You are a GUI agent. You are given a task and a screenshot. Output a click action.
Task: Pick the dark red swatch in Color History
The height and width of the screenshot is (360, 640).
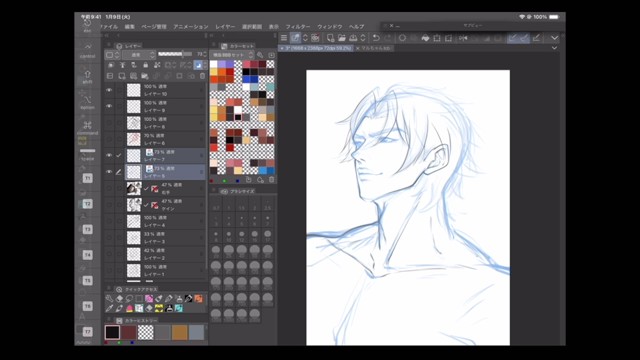pyautogui.click(x=129, y=332)
